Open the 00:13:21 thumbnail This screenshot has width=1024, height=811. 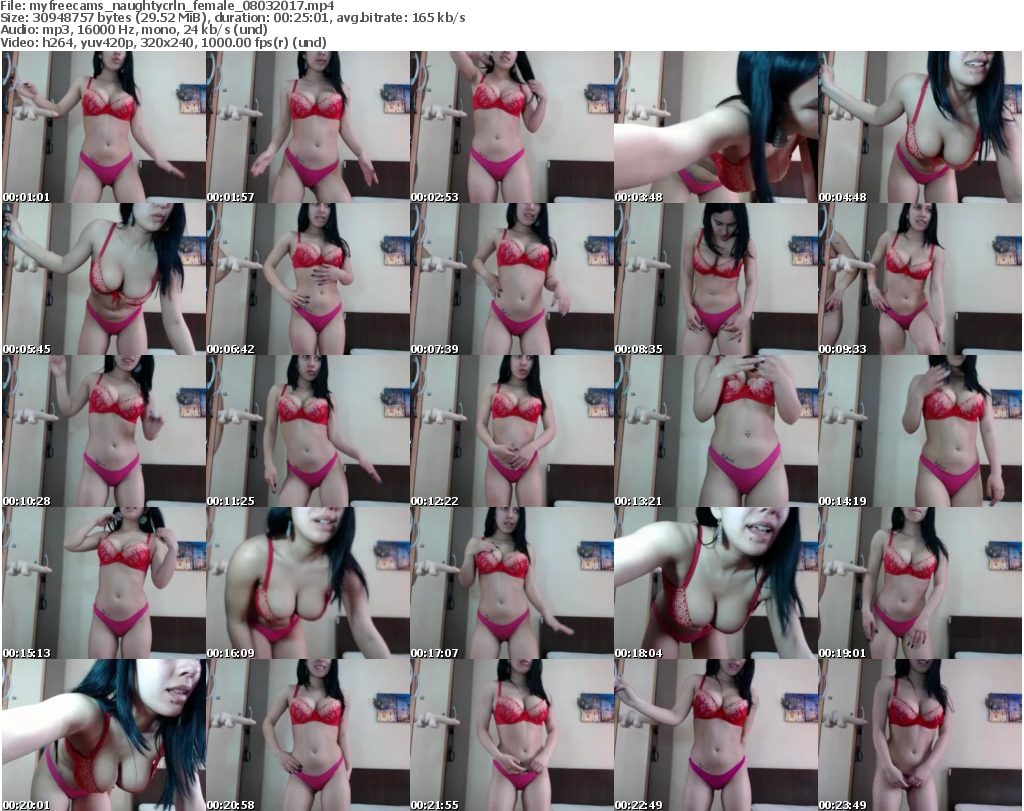716,431
